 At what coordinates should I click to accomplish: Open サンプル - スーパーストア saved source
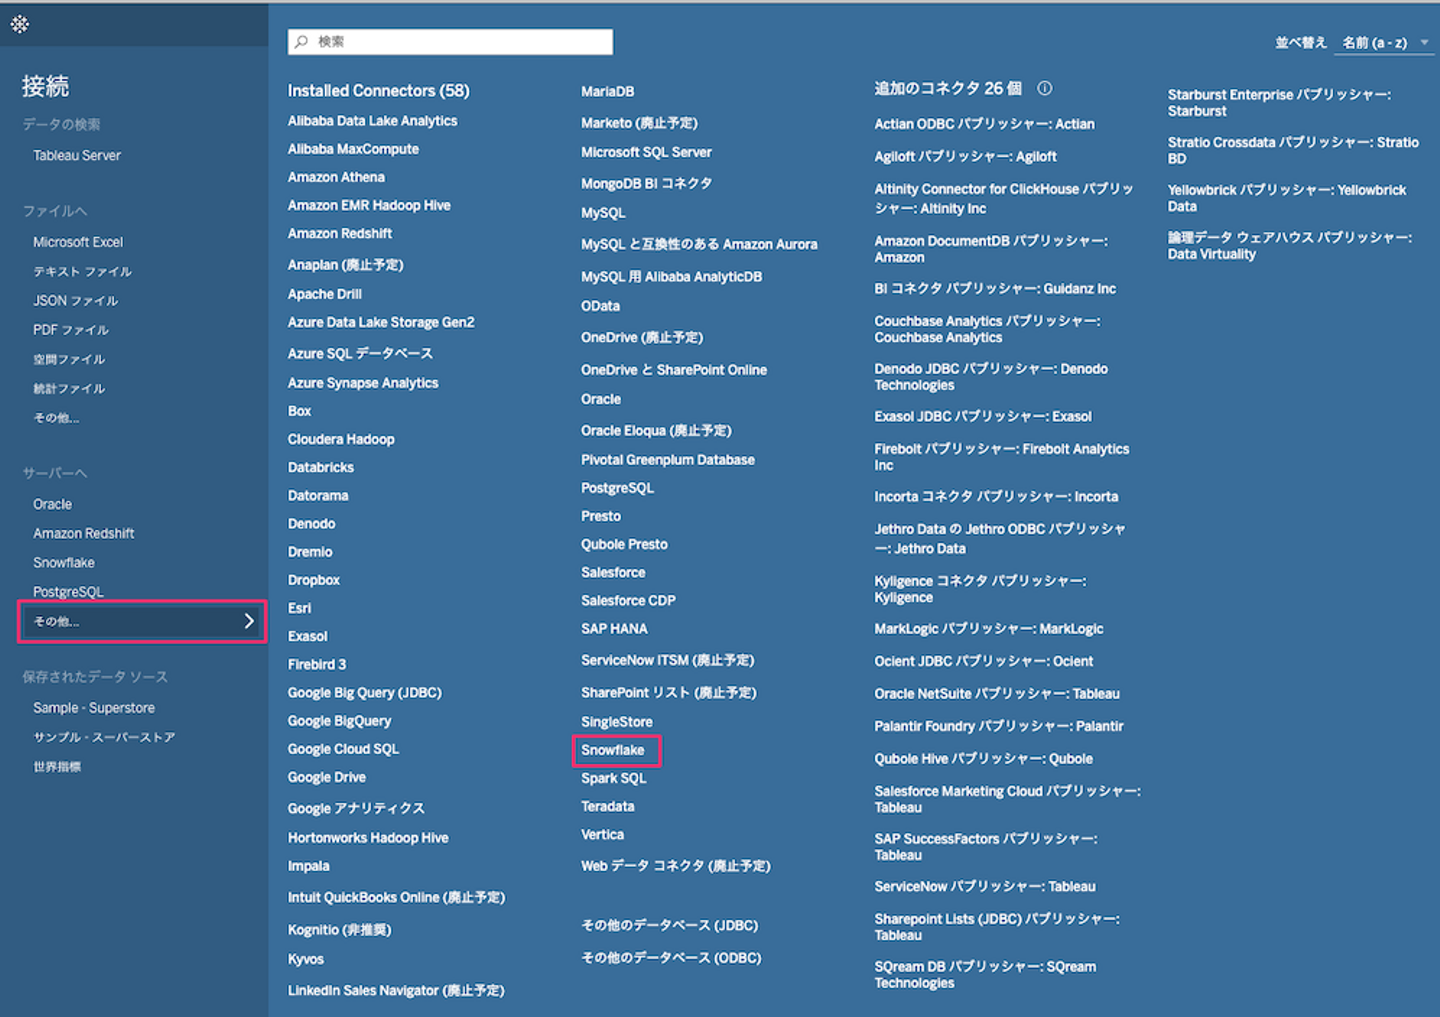[104, 737]
